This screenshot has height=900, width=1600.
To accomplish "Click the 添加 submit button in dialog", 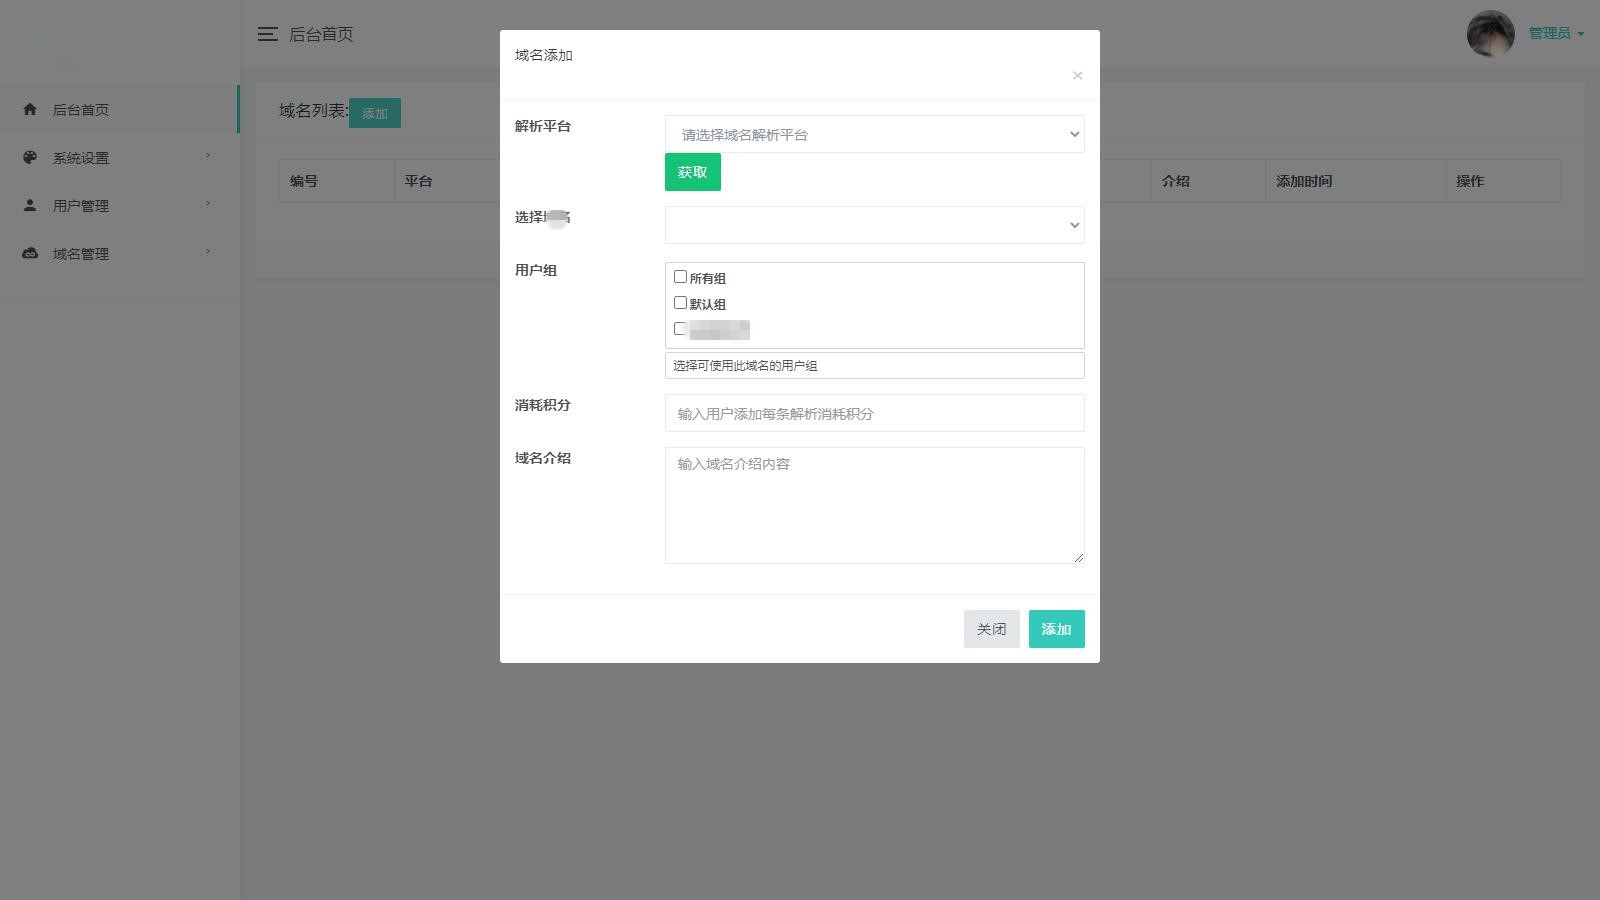I will click(1056, 629).
